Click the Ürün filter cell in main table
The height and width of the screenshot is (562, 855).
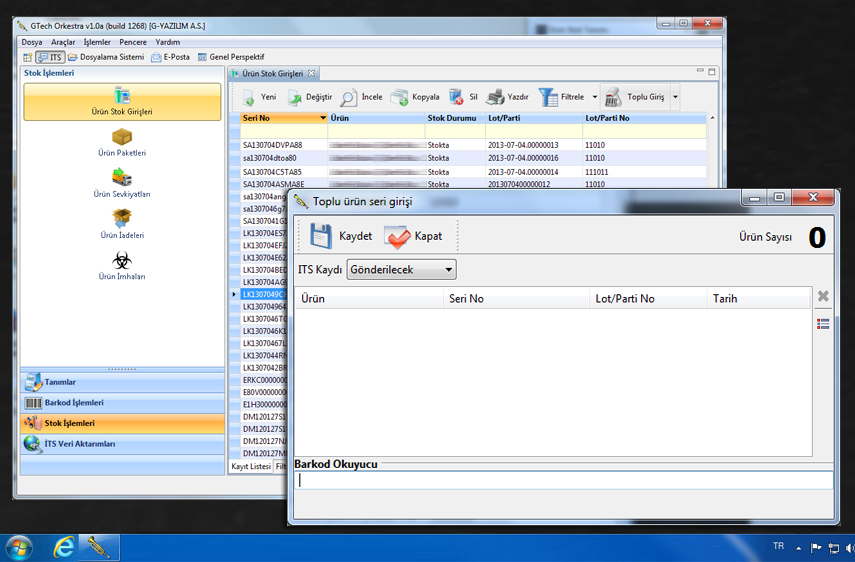[376, 131]
